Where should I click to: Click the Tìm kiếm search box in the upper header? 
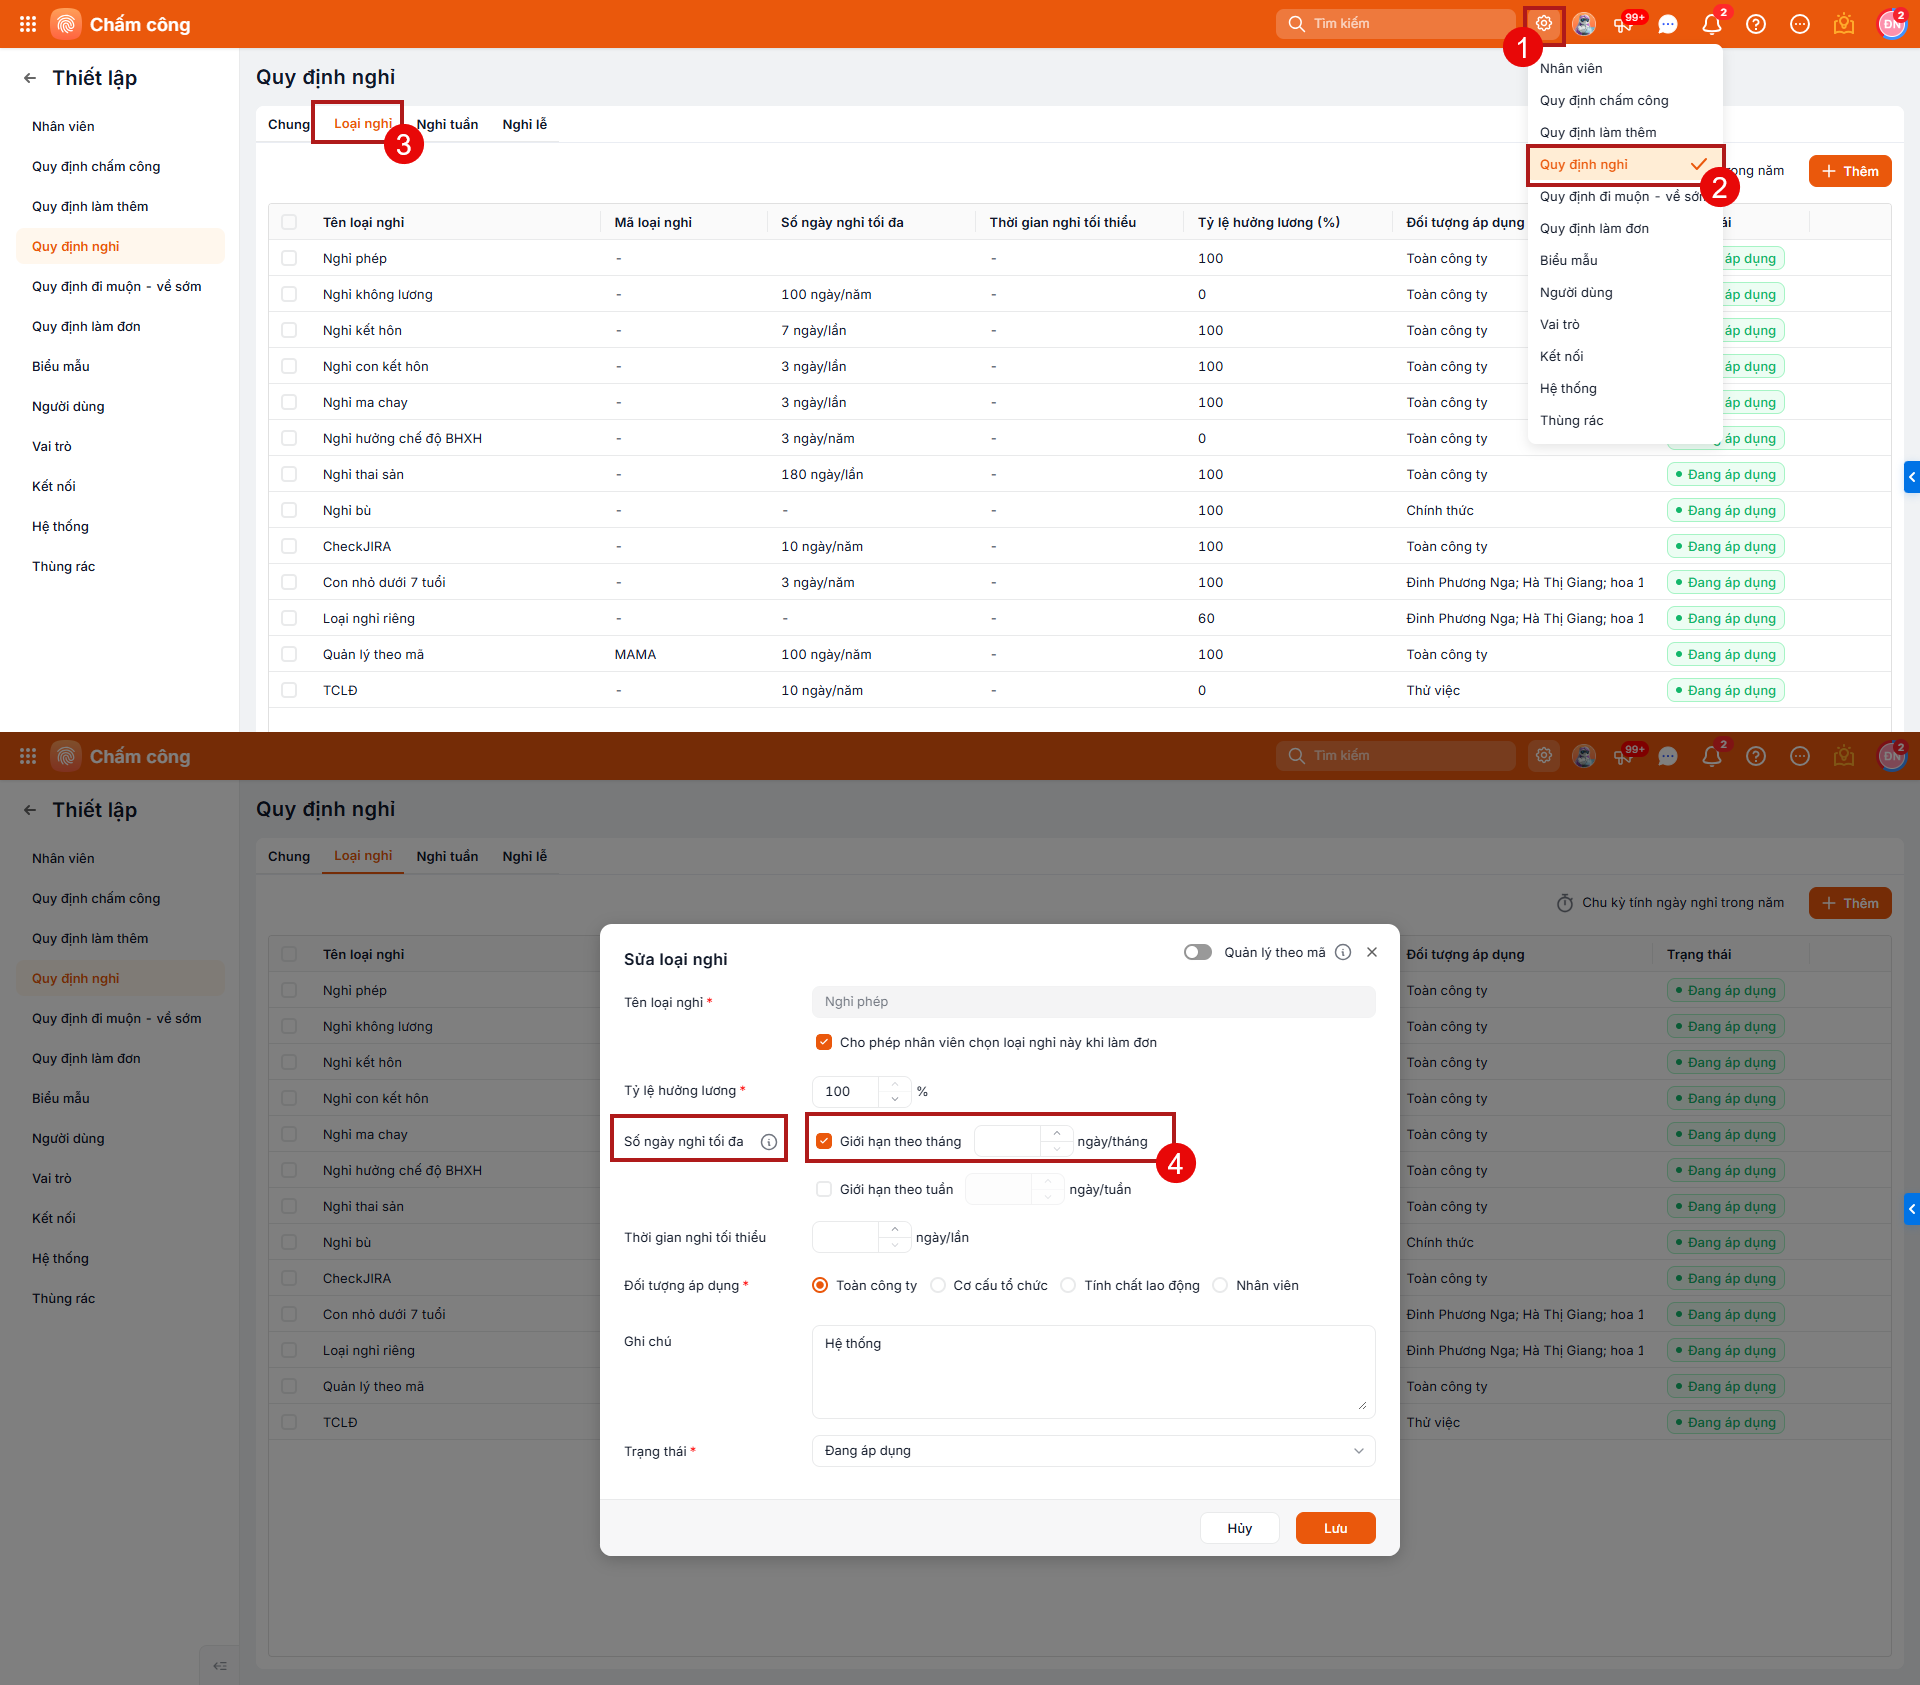(1396, 24)
